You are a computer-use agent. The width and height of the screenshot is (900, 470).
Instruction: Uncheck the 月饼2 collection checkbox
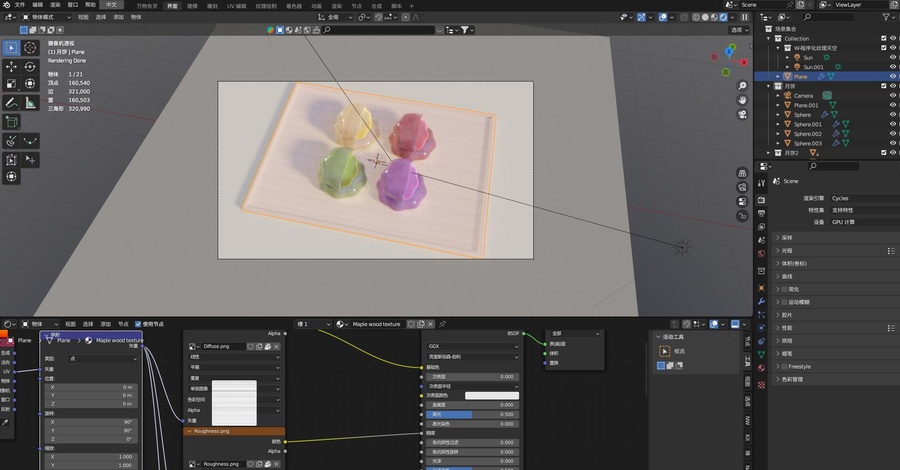pos(883,153)
